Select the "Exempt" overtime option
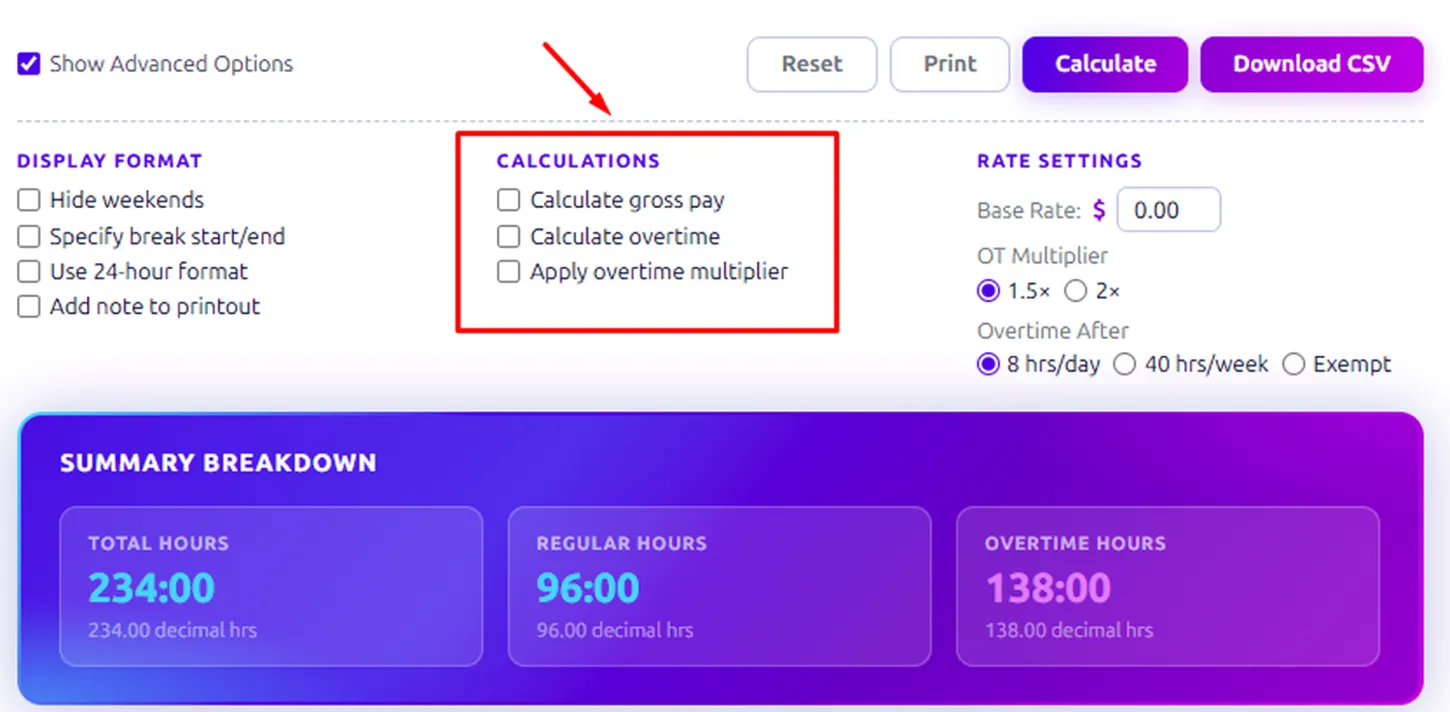The height and width of the screenshot is (712, 1450). pos(1294,364)
